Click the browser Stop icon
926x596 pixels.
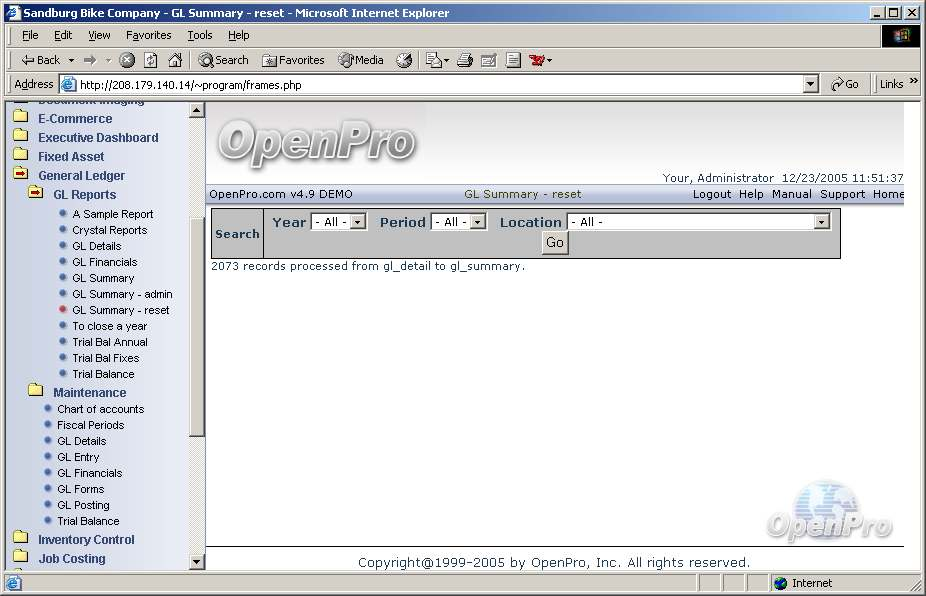(x=127, y=60)
